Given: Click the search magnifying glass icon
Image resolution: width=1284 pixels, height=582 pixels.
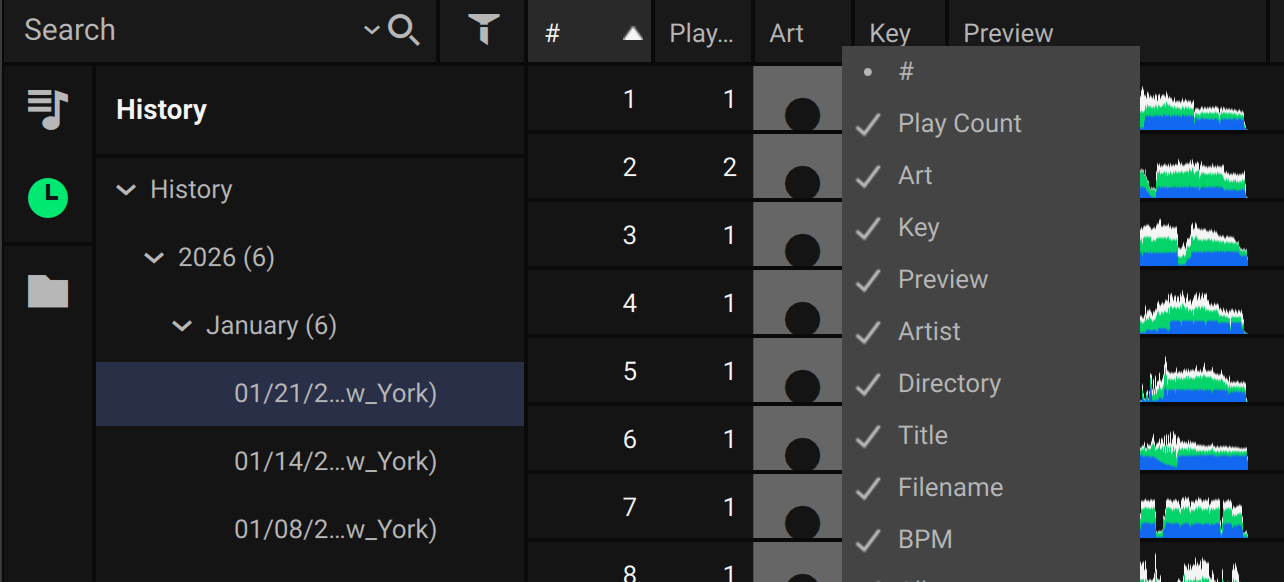Looking at the screenshot, I should [x=404, y=31].
